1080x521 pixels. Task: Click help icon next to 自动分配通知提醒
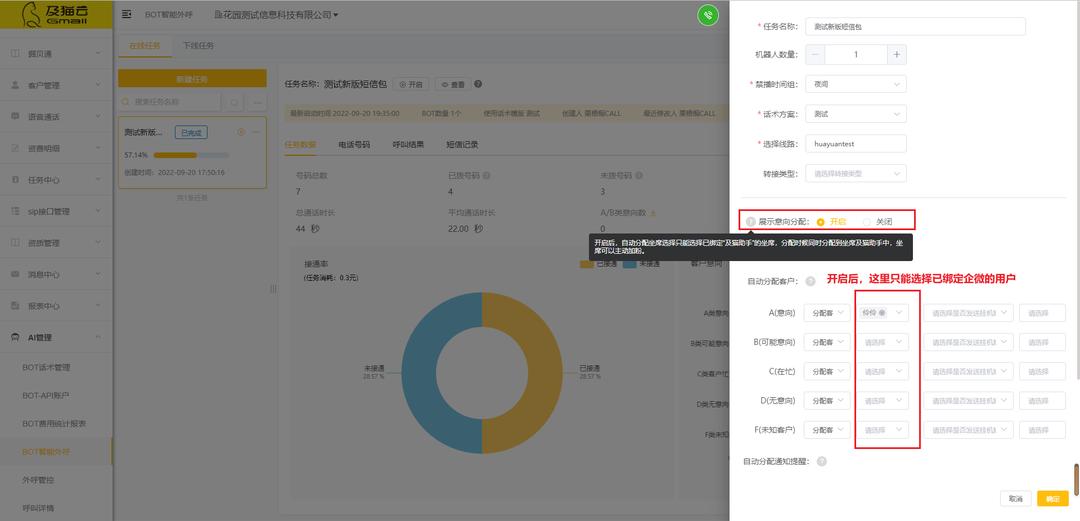point(821,461)
